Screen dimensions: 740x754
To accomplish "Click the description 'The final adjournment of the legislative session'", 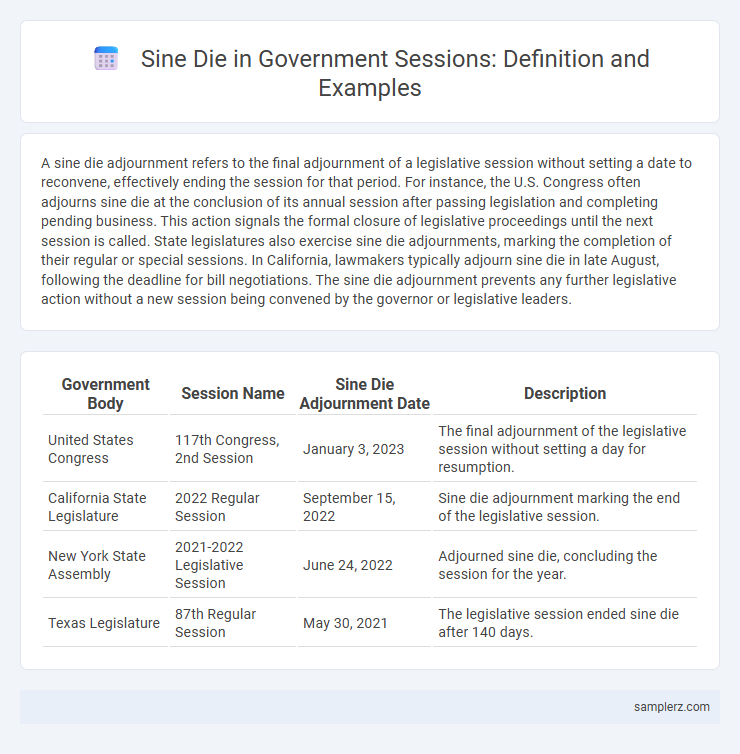I will pos(565,449).
